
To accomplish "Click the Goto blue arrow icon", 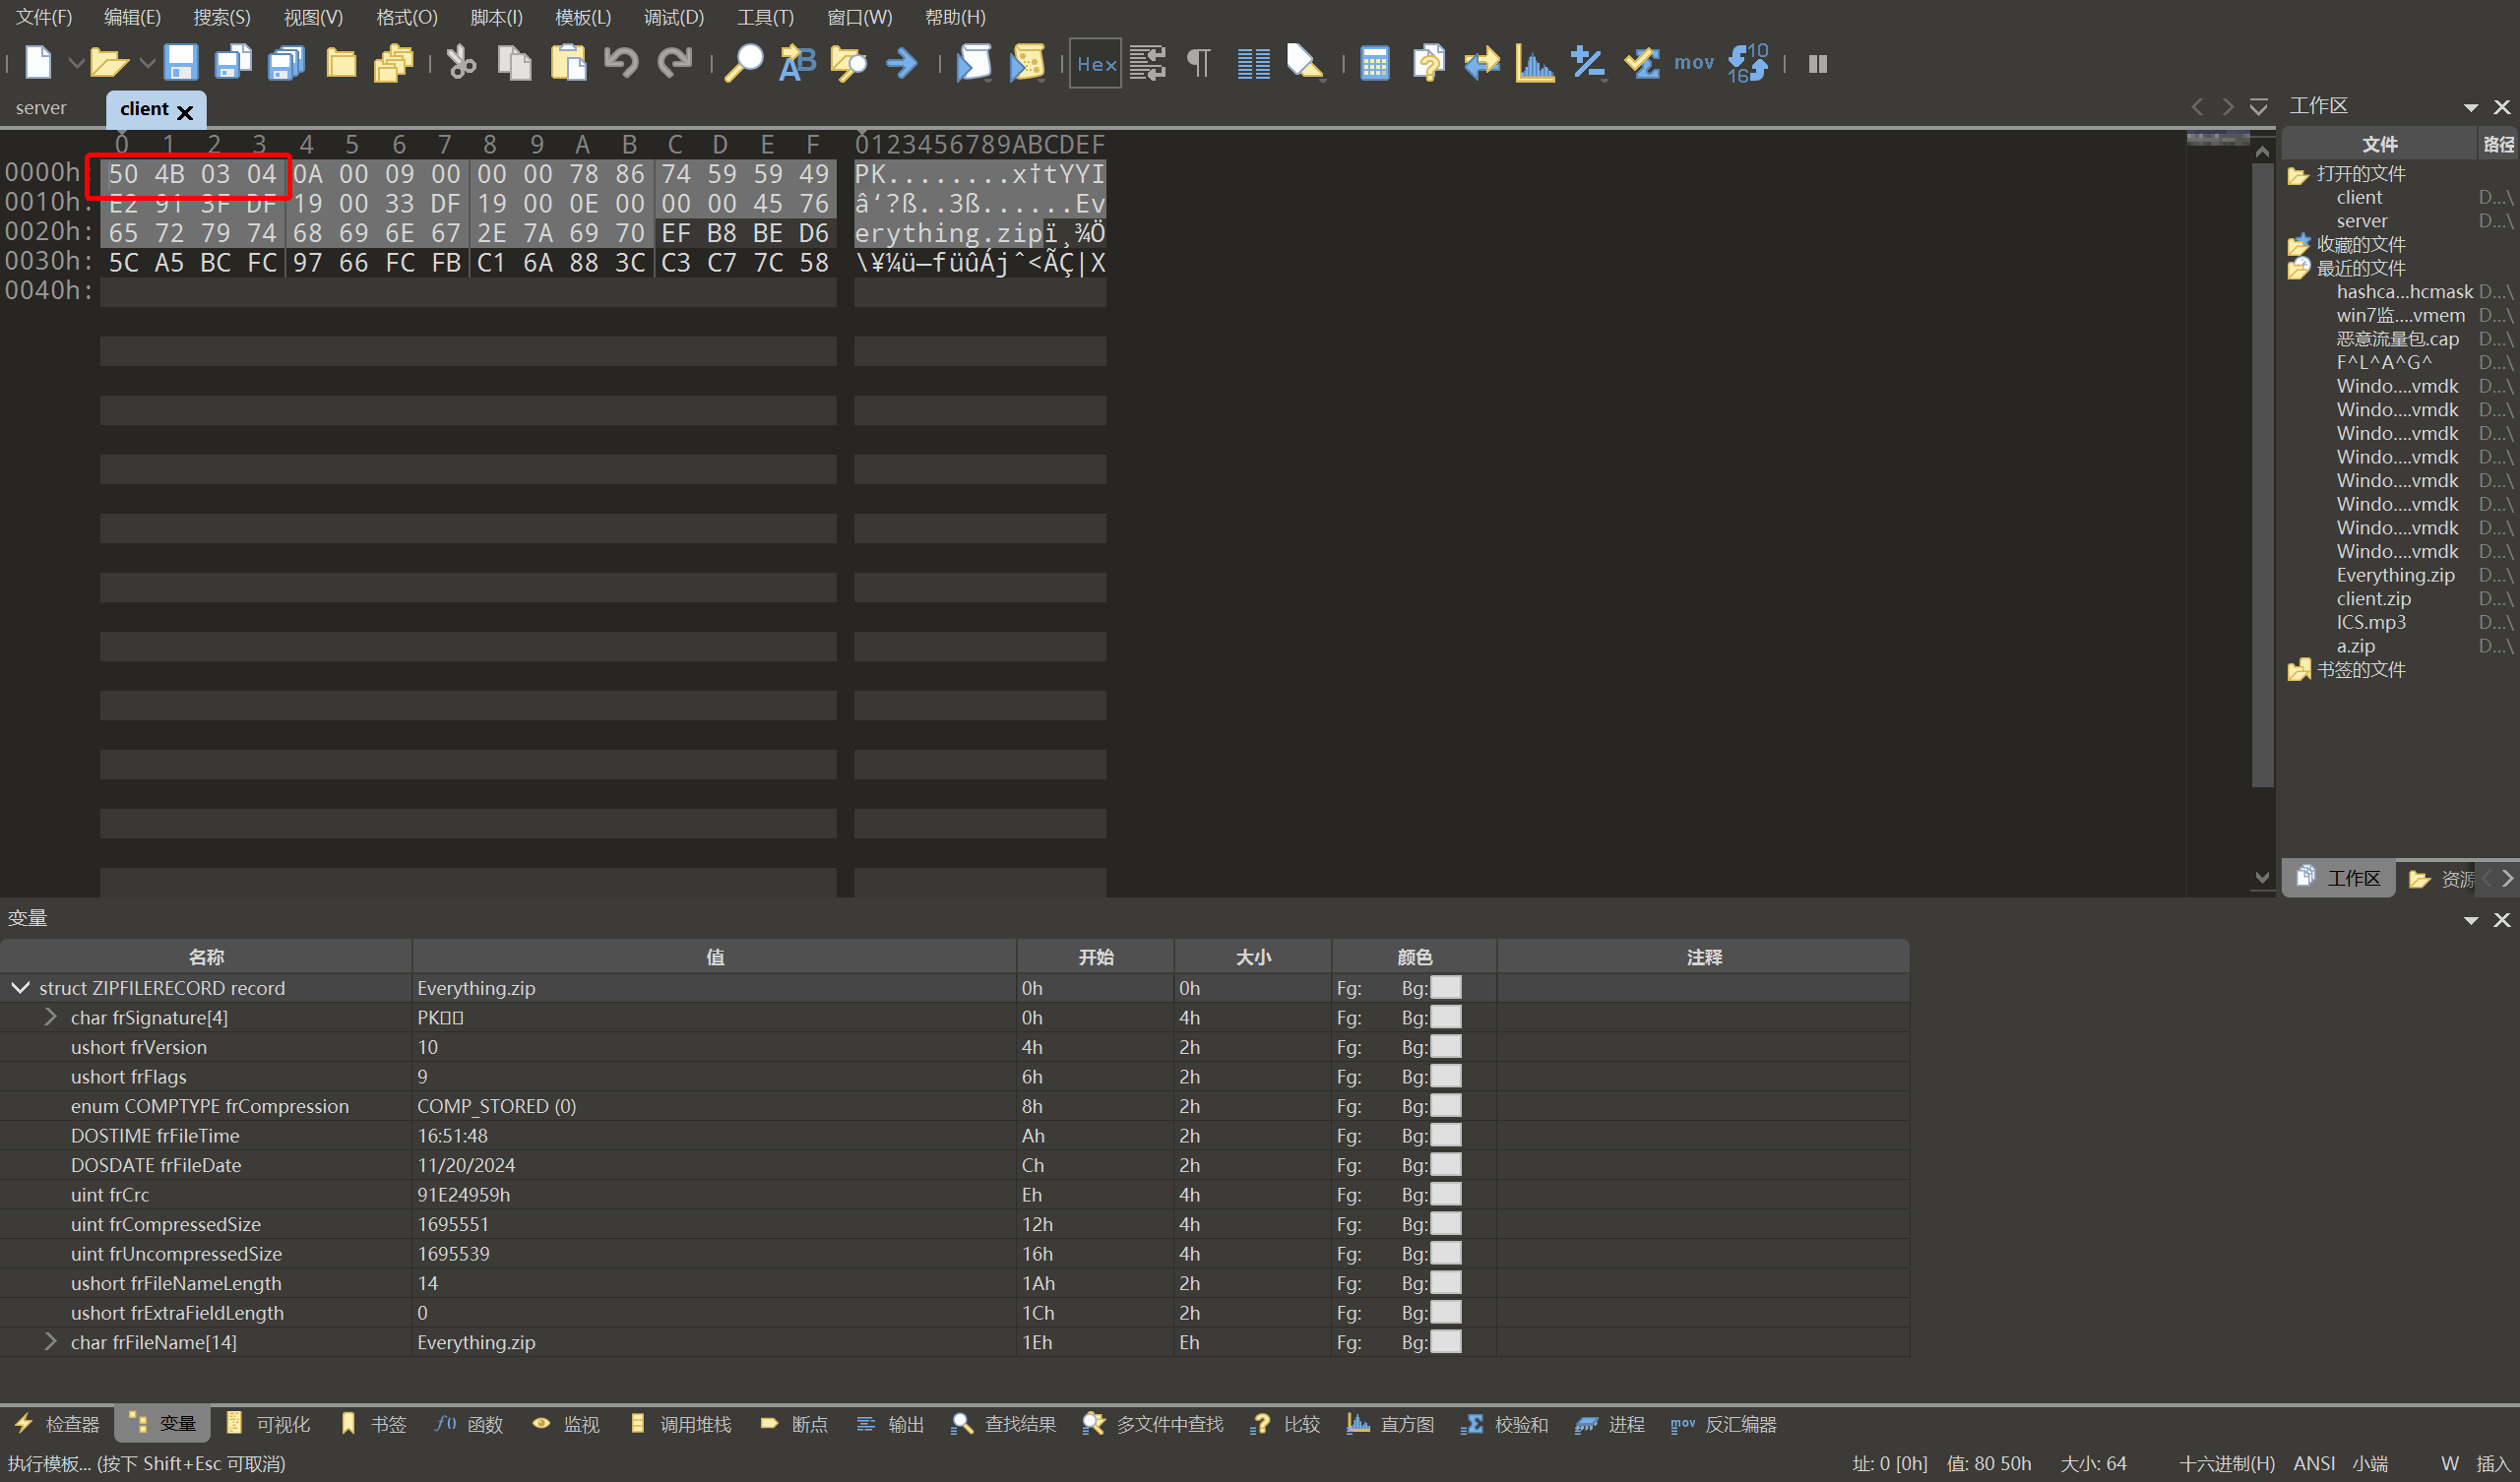I will point(902,63).
